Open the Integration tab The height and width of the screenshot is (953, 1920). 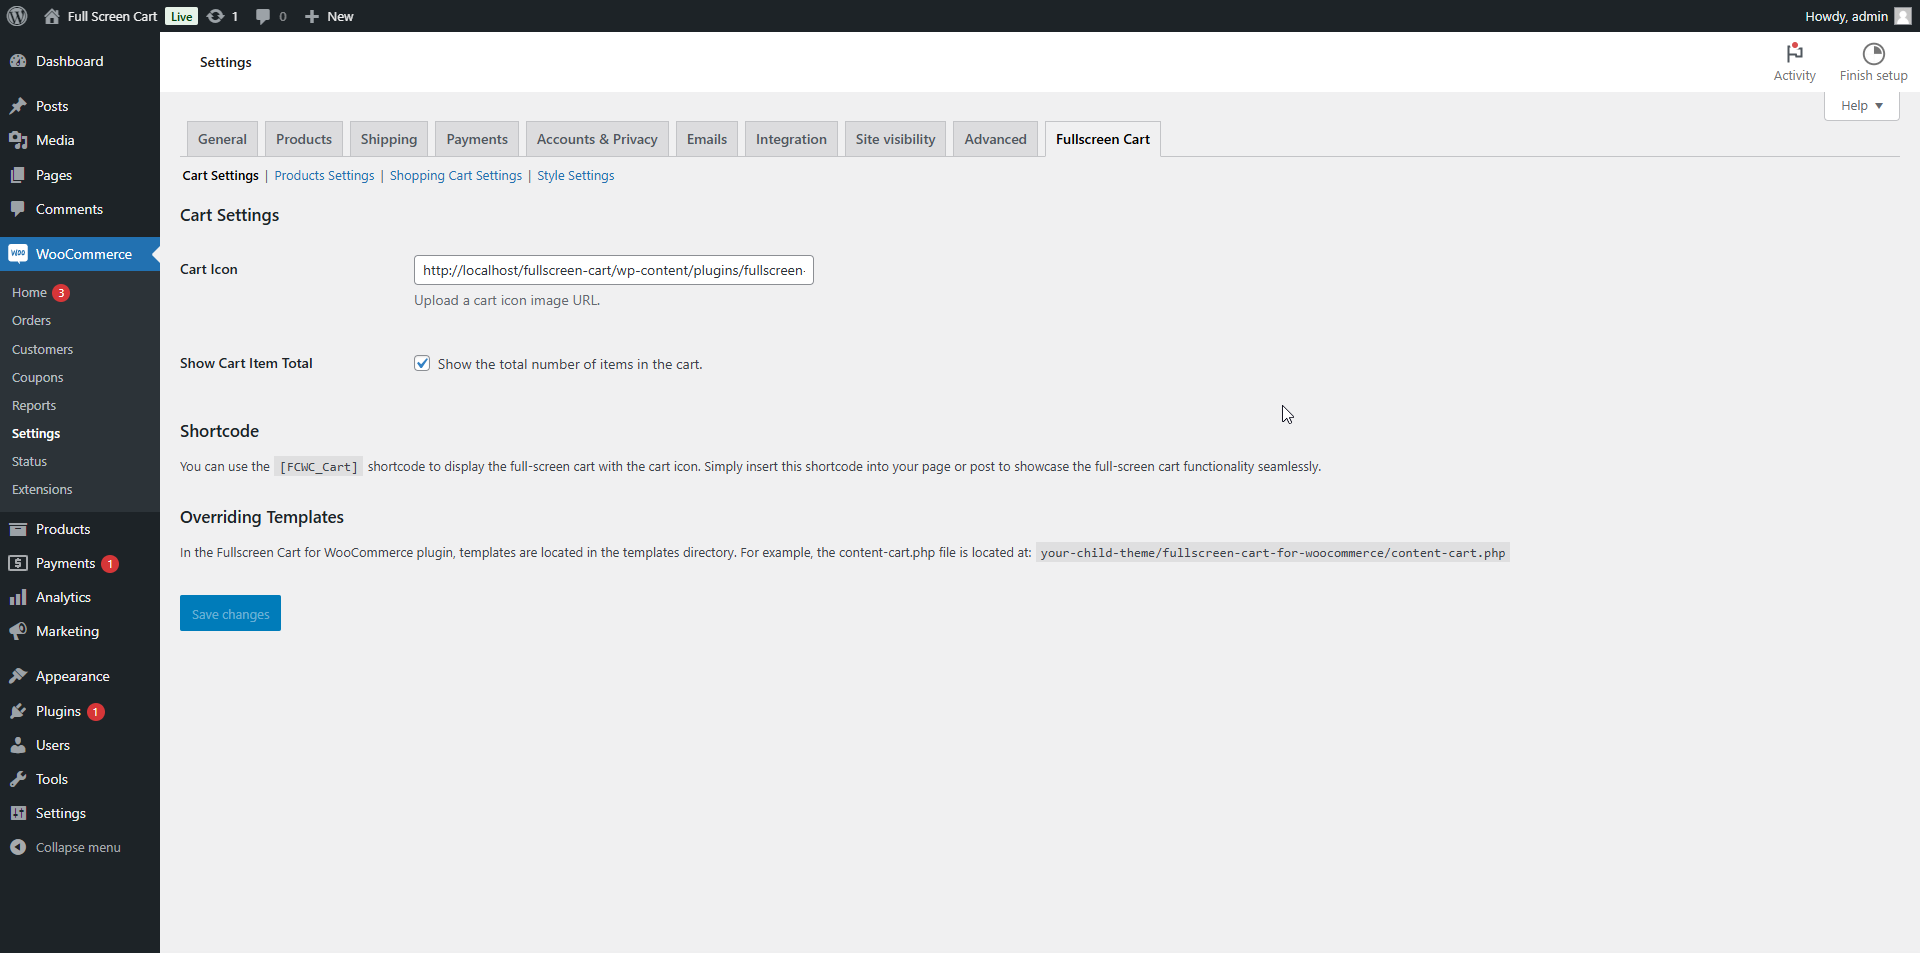791,139
